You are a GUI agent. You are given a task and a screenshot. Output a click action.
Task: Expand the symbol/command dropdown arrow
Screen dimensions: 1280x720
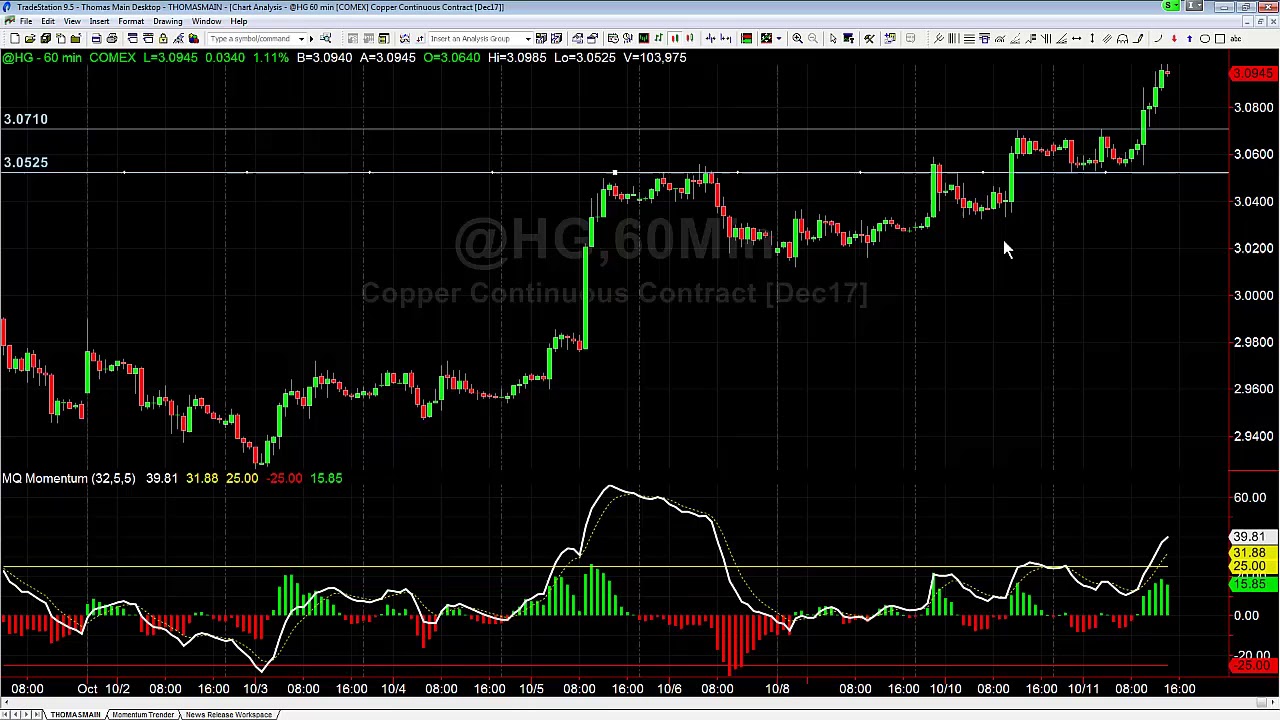coord(301,38)
